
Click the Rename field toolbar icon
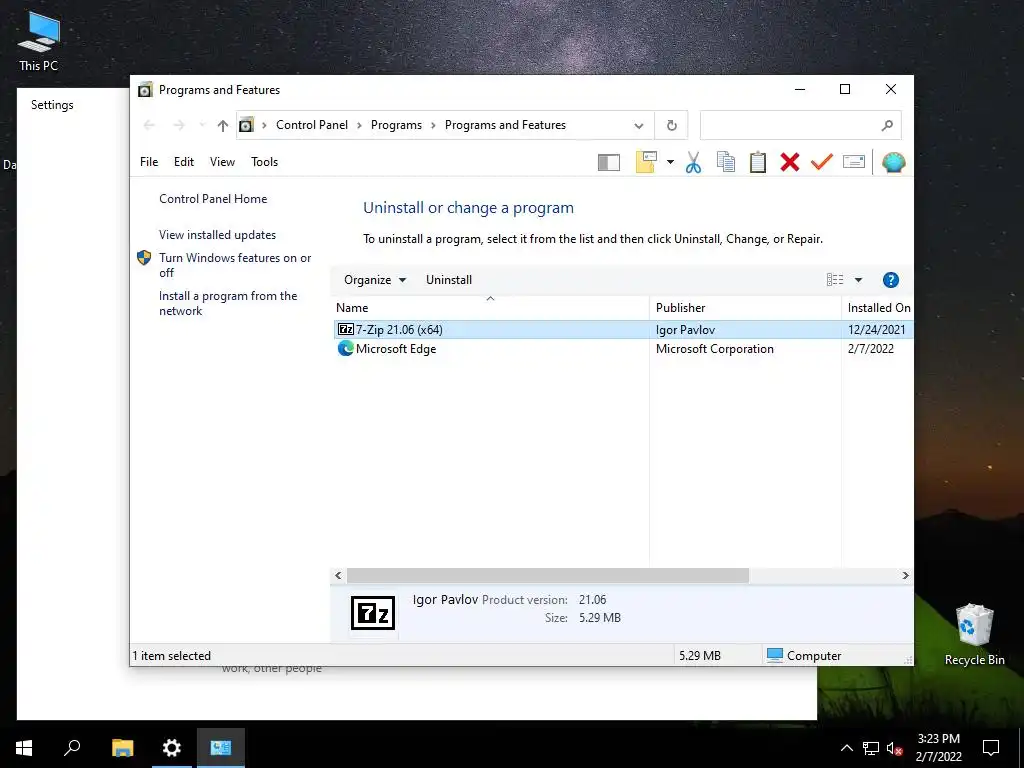pyautogui.click(x=854, y=161)
